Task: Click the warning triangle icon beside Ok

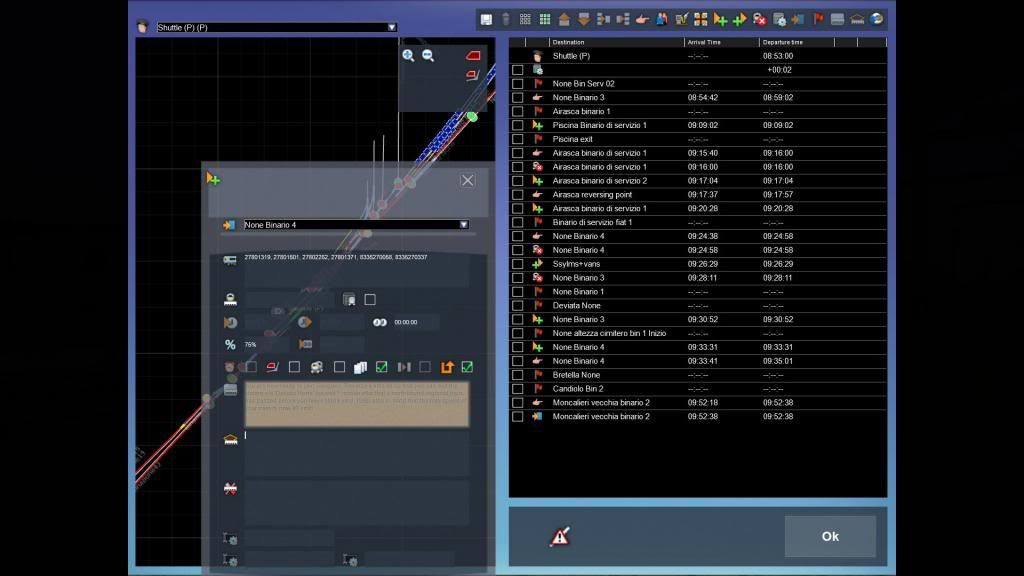Action: point(560,536)
